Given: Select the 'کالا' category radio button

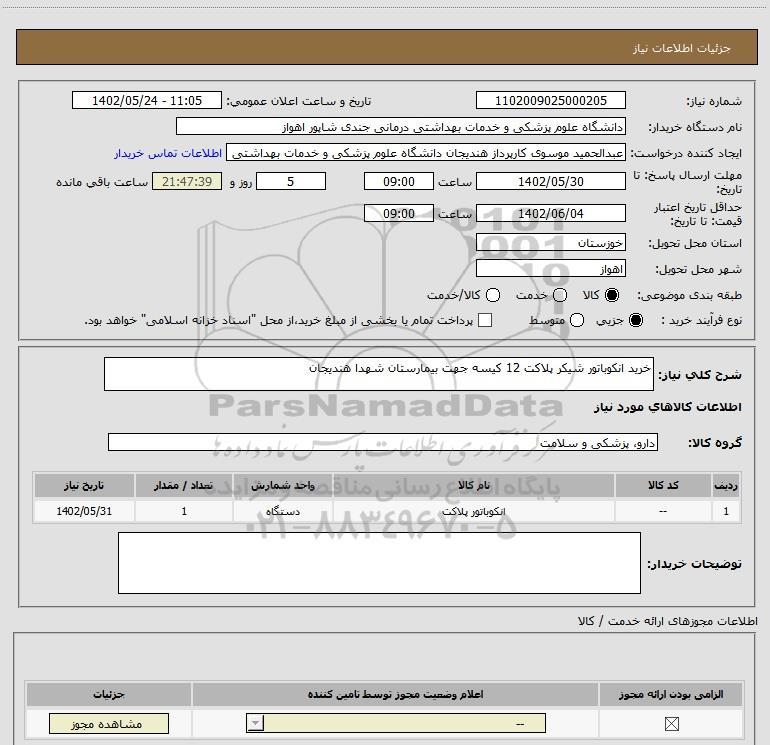Looking at the screenshot, I should pos(612,295).
